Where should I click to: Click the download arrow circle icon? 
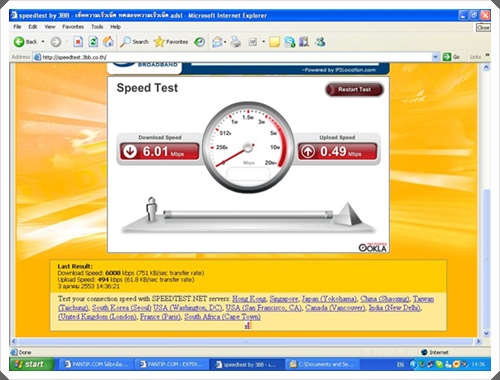pos(130,152)
